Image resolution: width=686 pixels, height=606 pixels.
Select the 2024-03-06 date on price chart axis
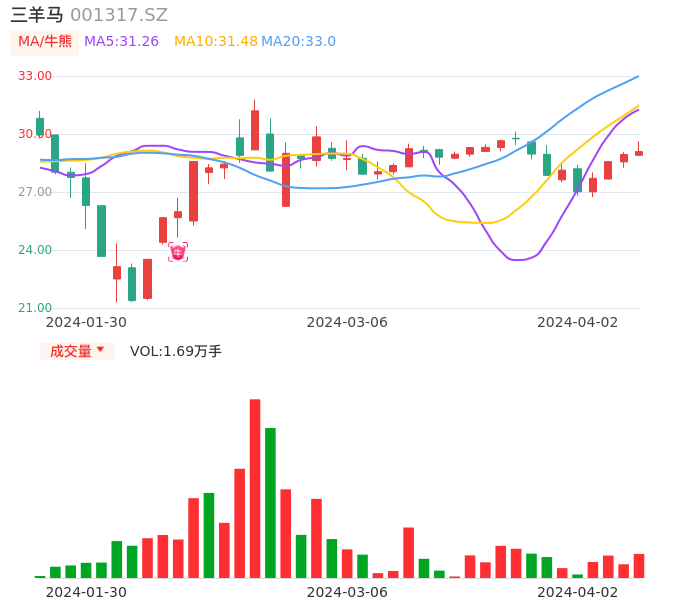[347, 322]
